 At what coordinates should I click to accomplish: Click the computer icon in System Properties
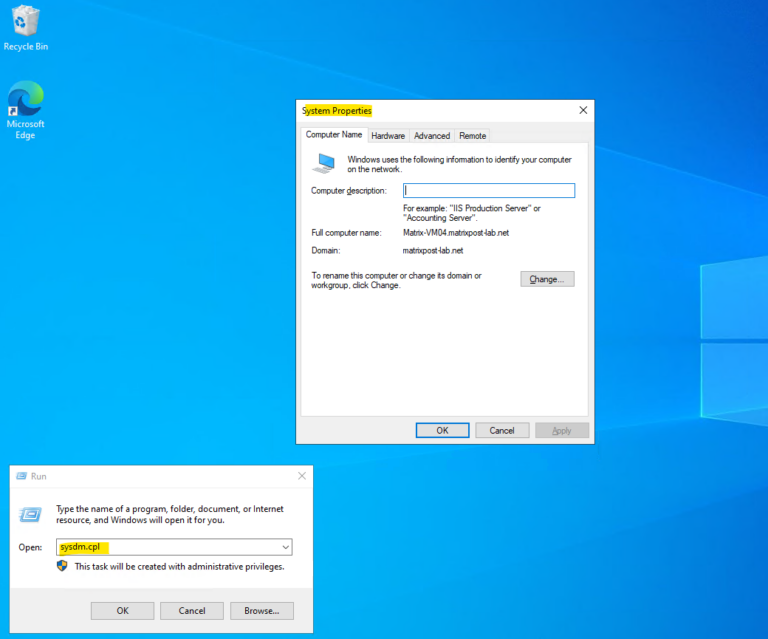[324, 164]
